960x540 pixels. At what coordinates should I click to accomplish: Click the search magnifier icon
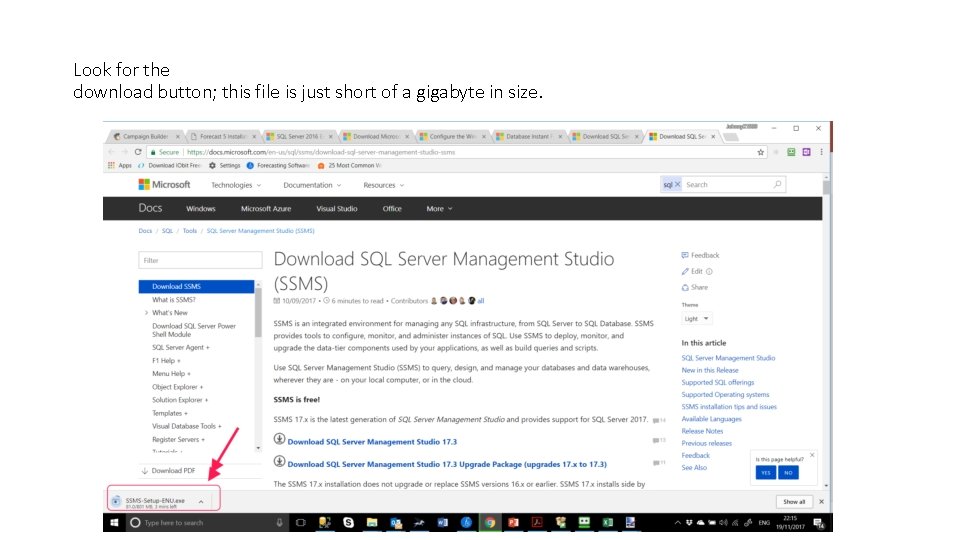point(778,184)
